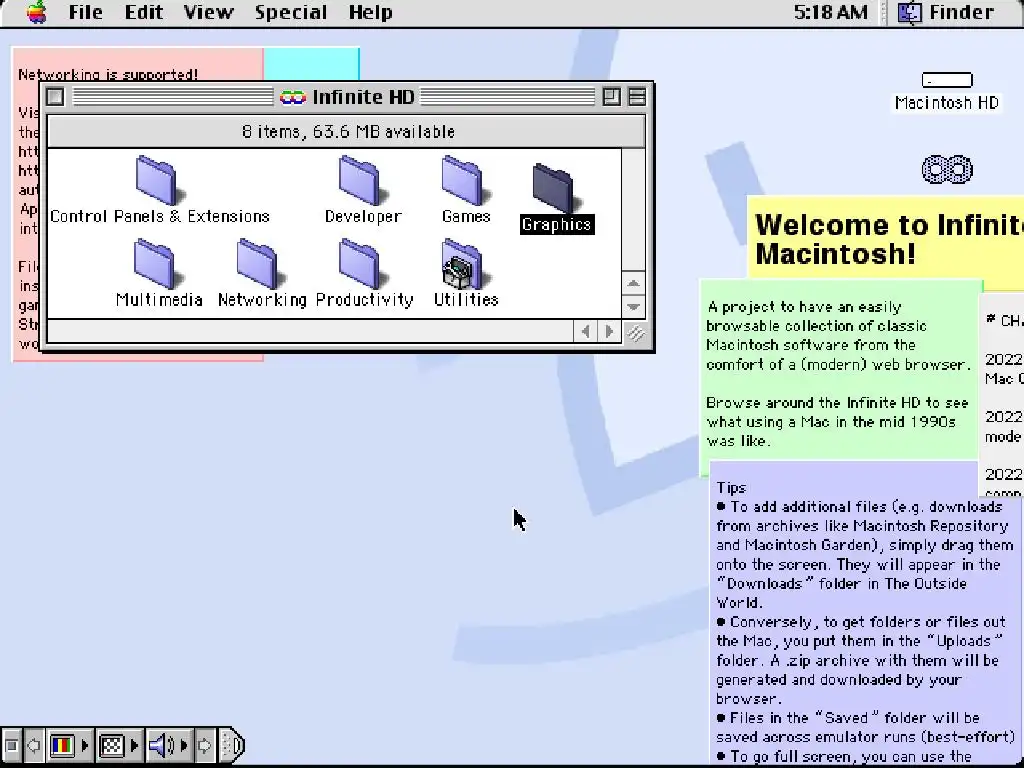Expand the color depth module arrow
The width and height of the screenshot is (1024, 768).
tap(86, 745)
